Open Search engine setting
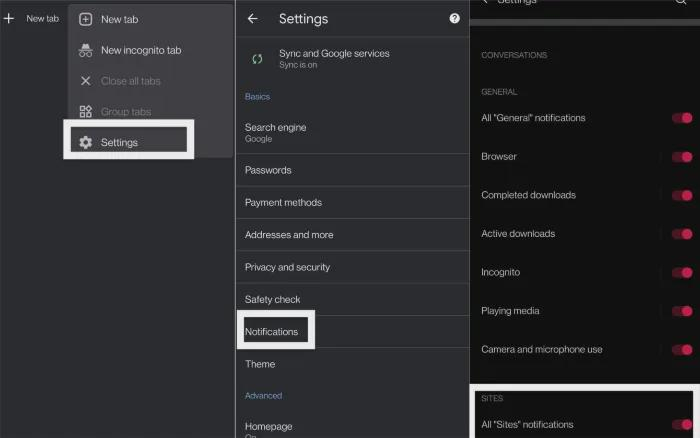Viewport: 700px width, 438px height. click(276, 132)
